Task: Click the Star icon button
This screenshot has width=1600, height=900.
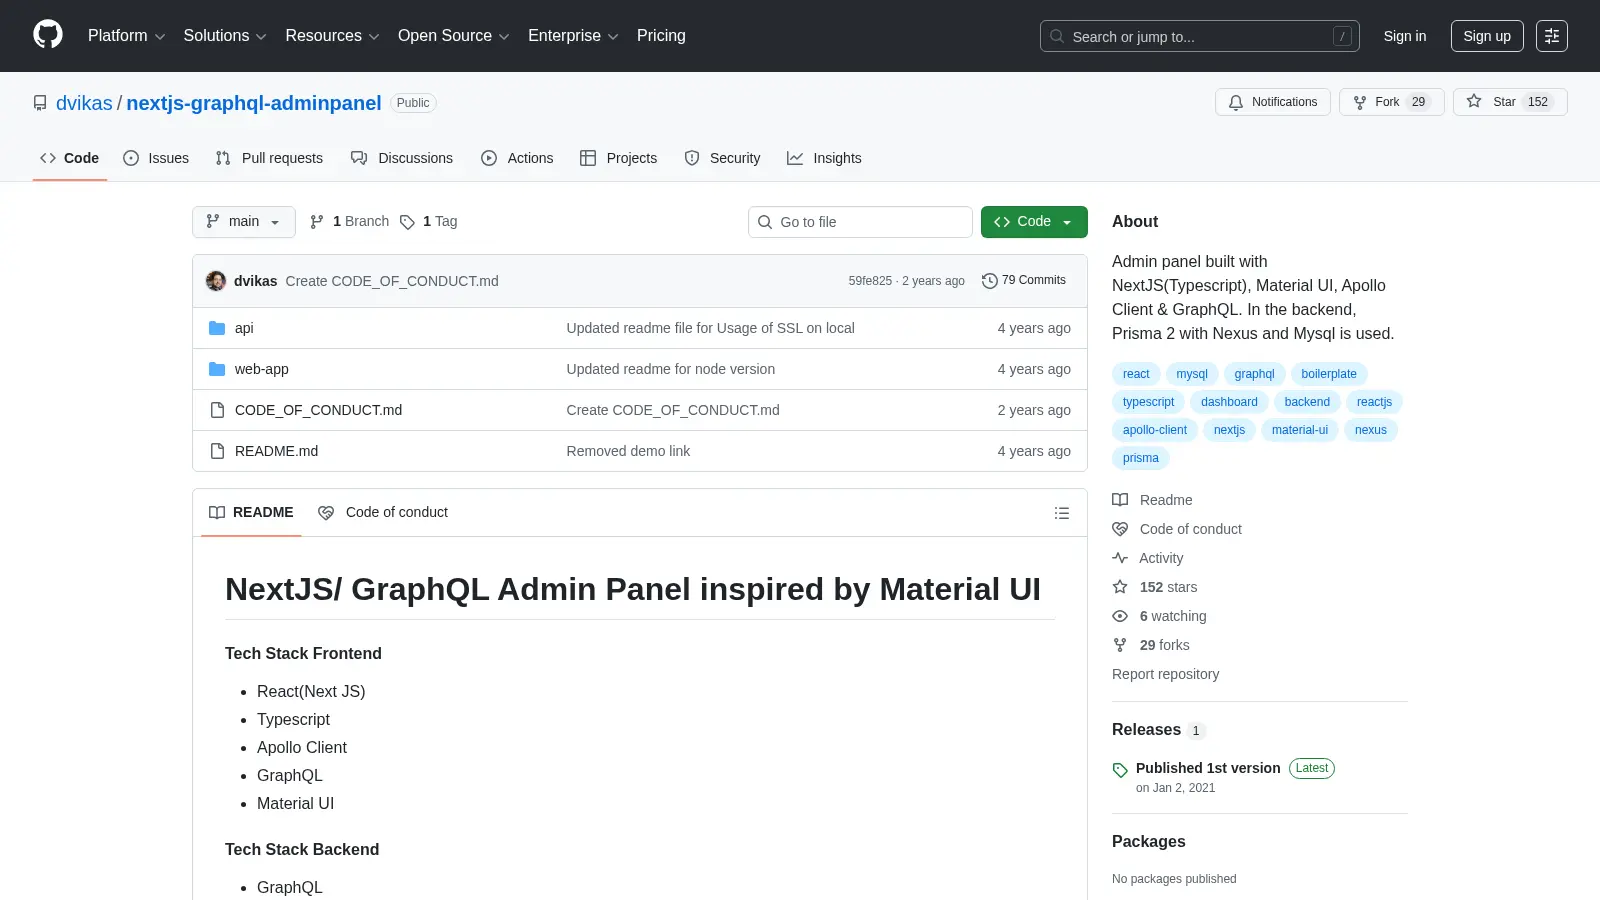Action: (1510, 102)
